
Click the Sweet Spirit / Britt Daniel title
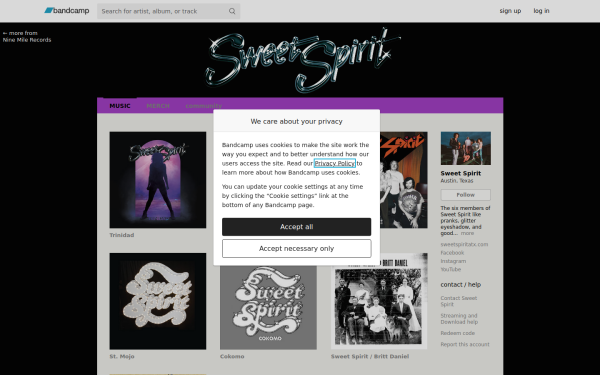coord(370,356)
